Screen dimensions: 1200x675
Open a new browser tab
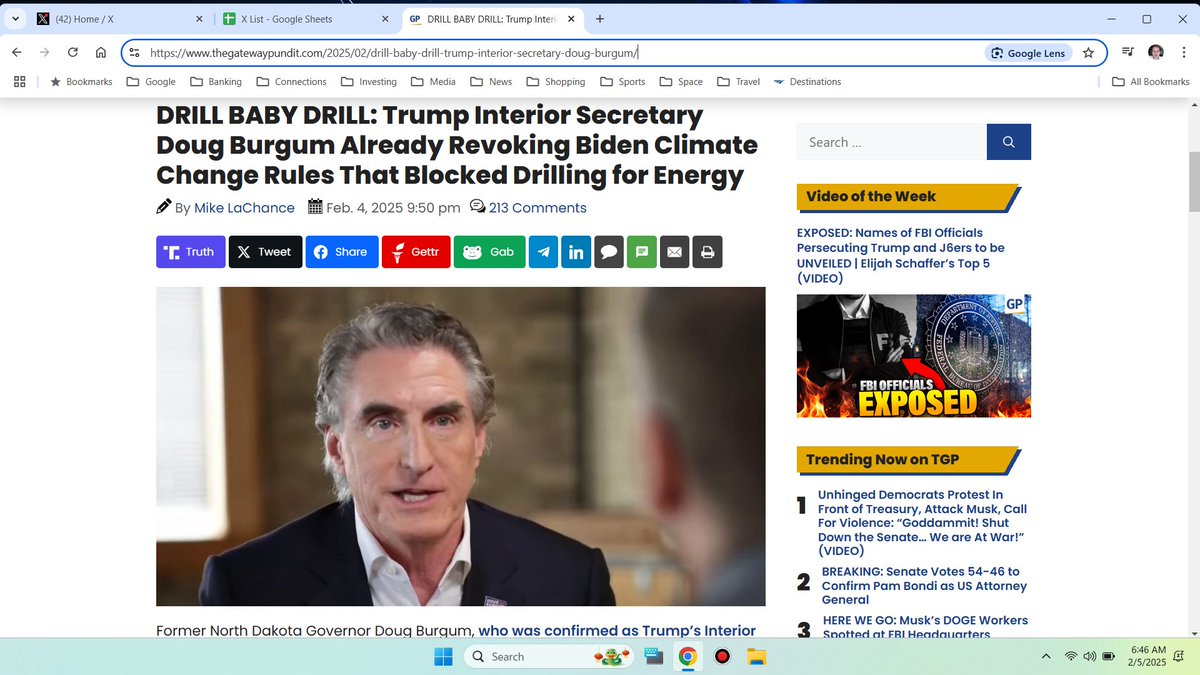click(600, 19)
